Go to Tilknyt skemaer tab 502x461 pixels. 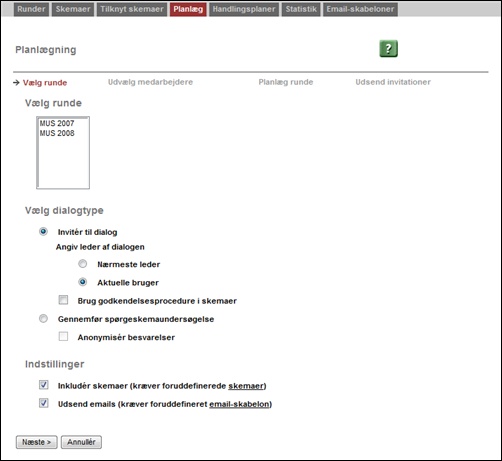(132, 9)
